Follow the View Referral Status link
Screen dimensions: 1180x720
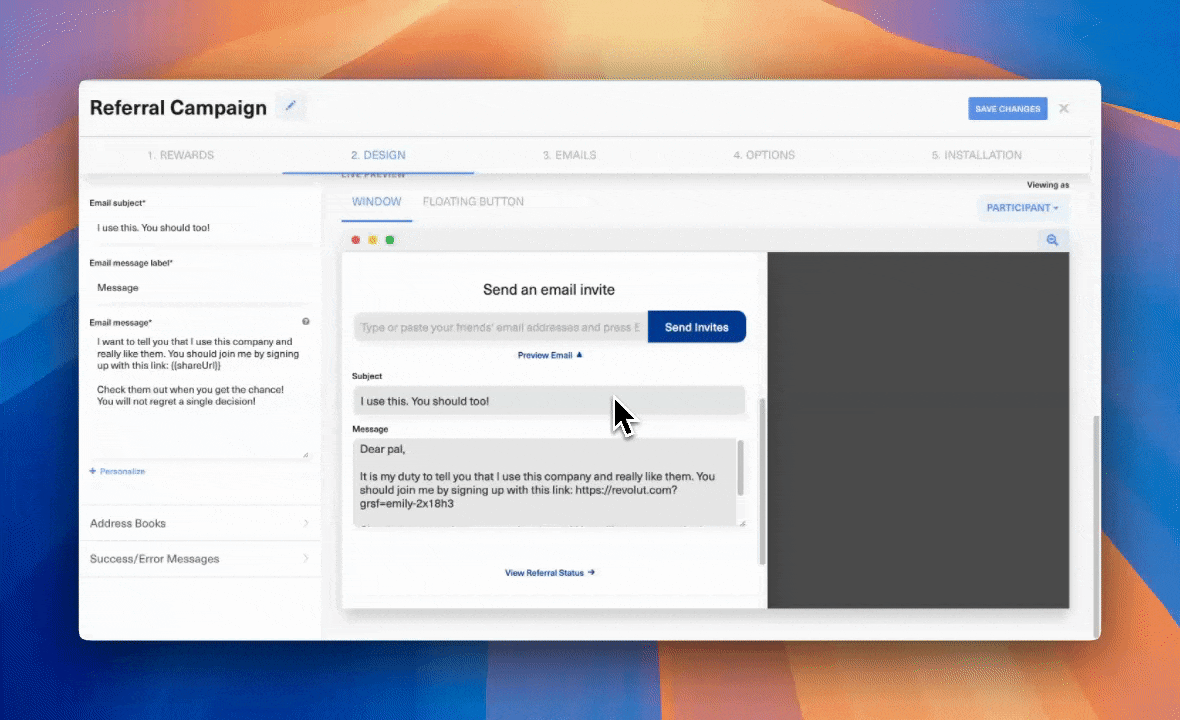tap(549, 572)
